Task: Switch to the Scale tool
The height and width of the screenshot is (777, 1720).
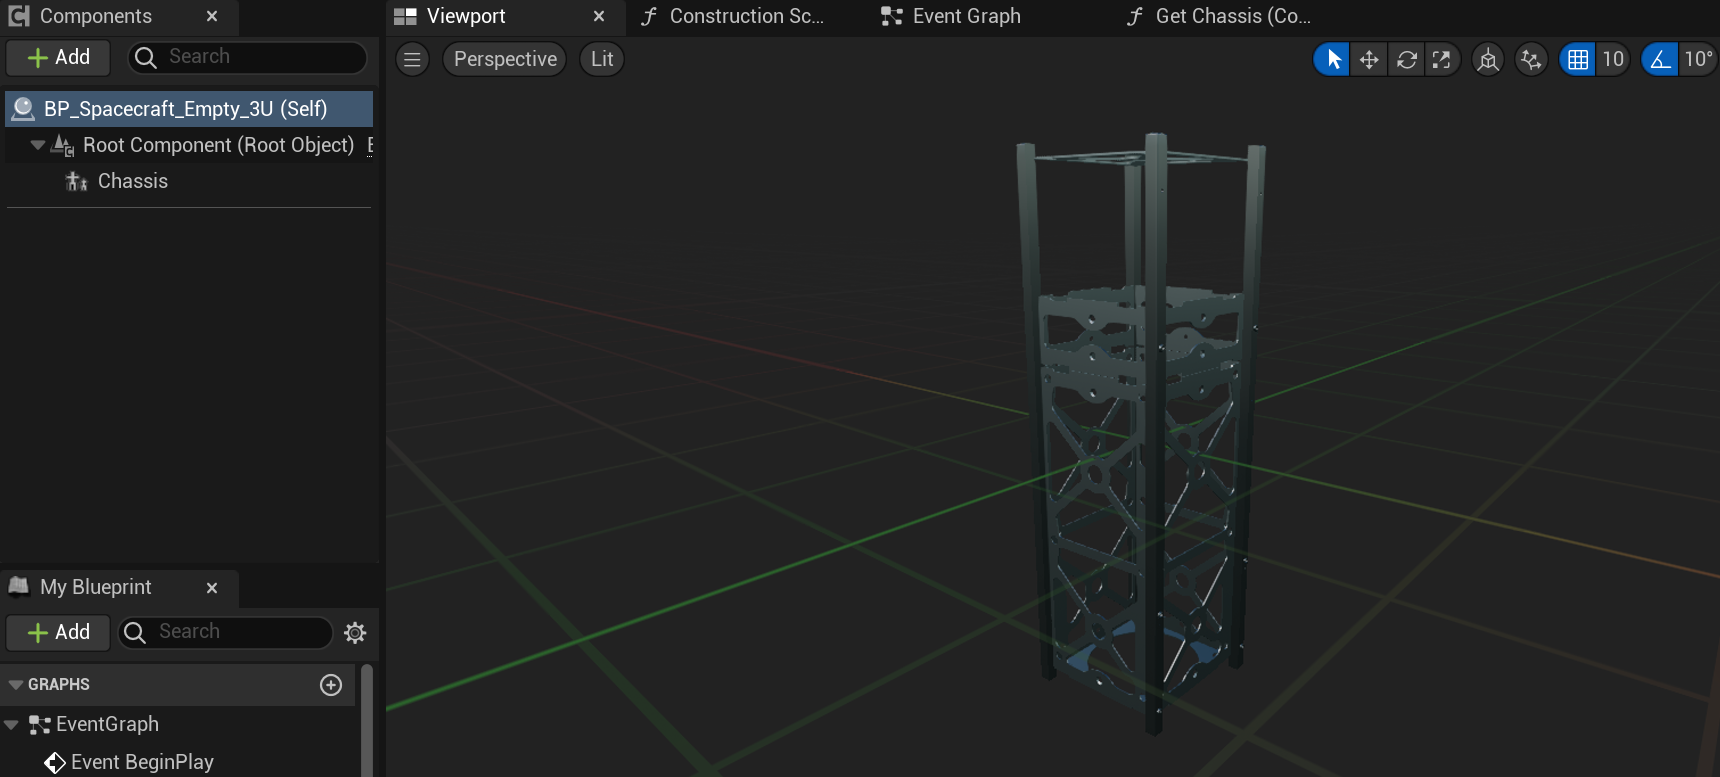Action: coord(1442,60)
